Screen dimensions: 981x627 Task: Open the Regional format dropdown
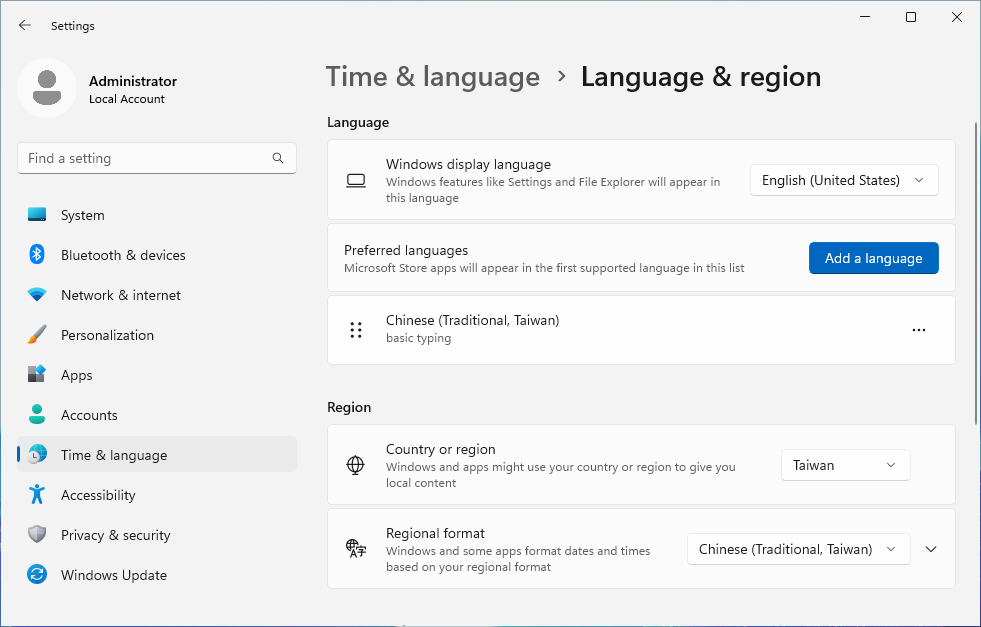798,549
